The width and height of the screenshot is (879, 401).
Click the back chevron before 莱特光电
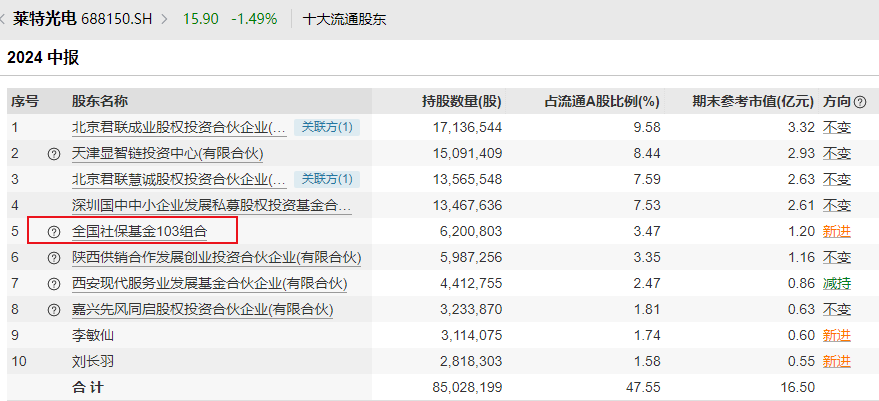4,19
